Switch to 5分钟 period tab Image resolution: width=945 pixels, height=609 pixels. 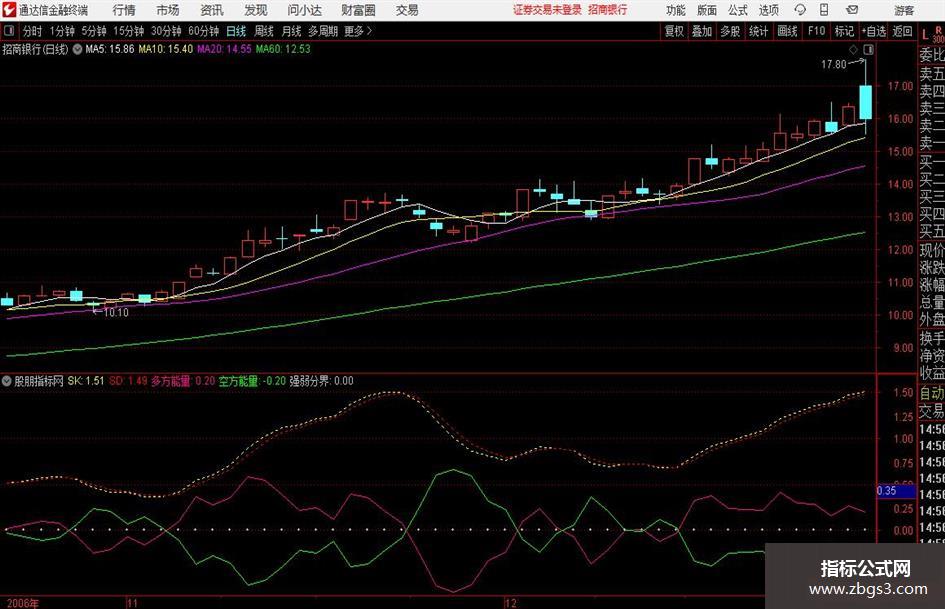[x=94, y=31]
